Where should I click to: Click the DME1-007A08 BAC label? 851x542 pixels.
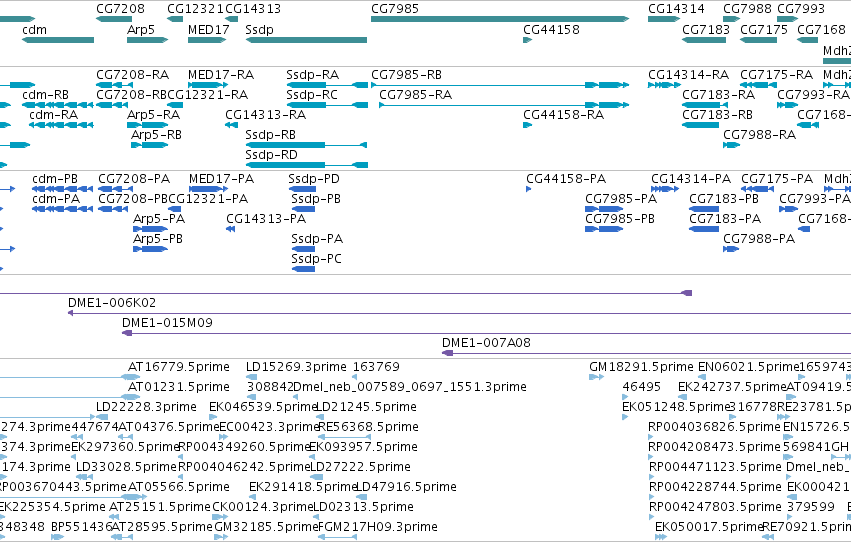pyautogui.click(x=486, y=342)
